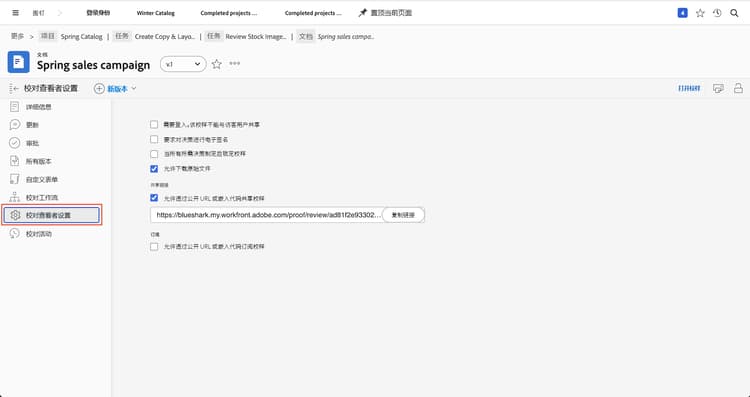
Task: Click the Spring sales campaign title
Action: 93,65
